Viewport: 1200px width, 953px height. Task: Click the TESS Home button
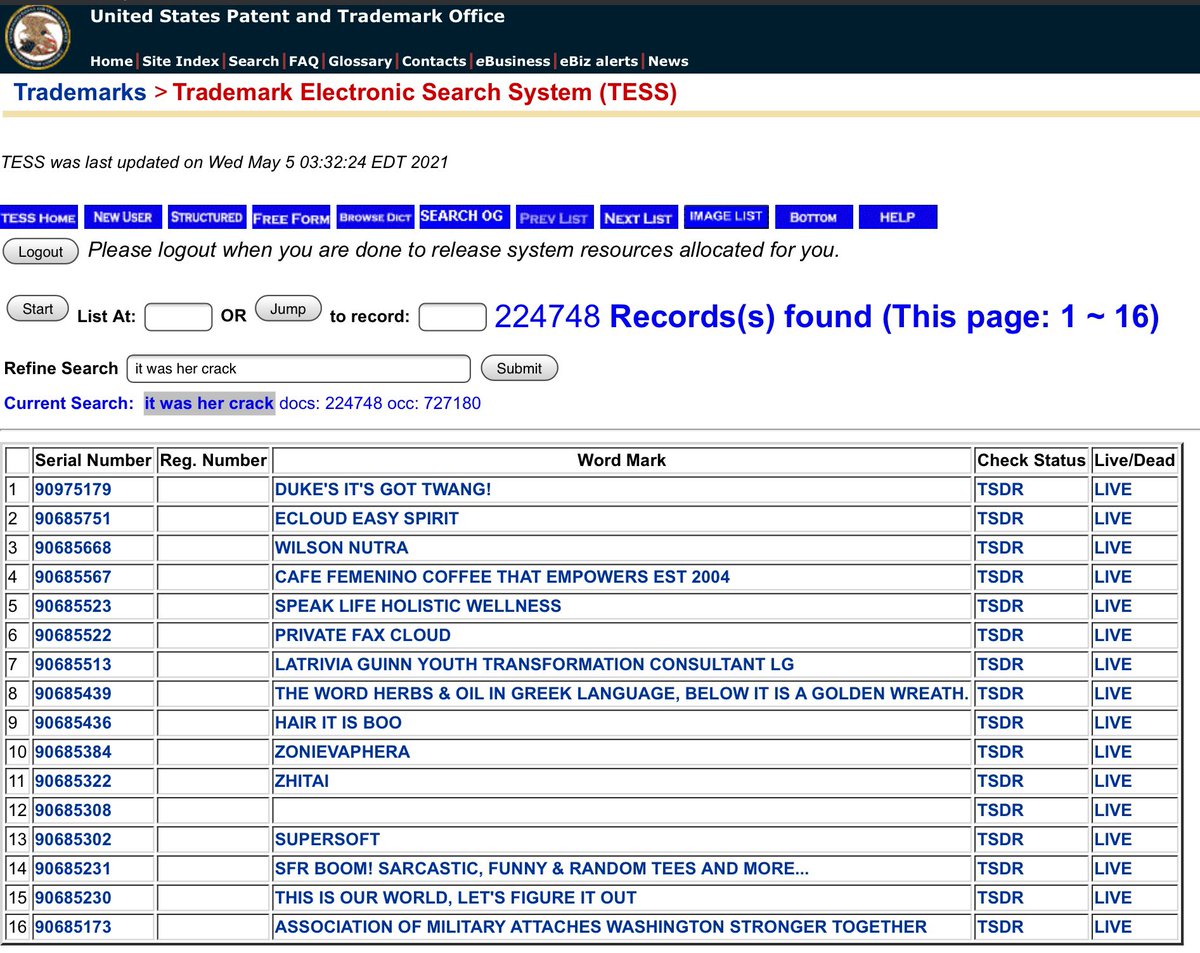click(38, 218)
